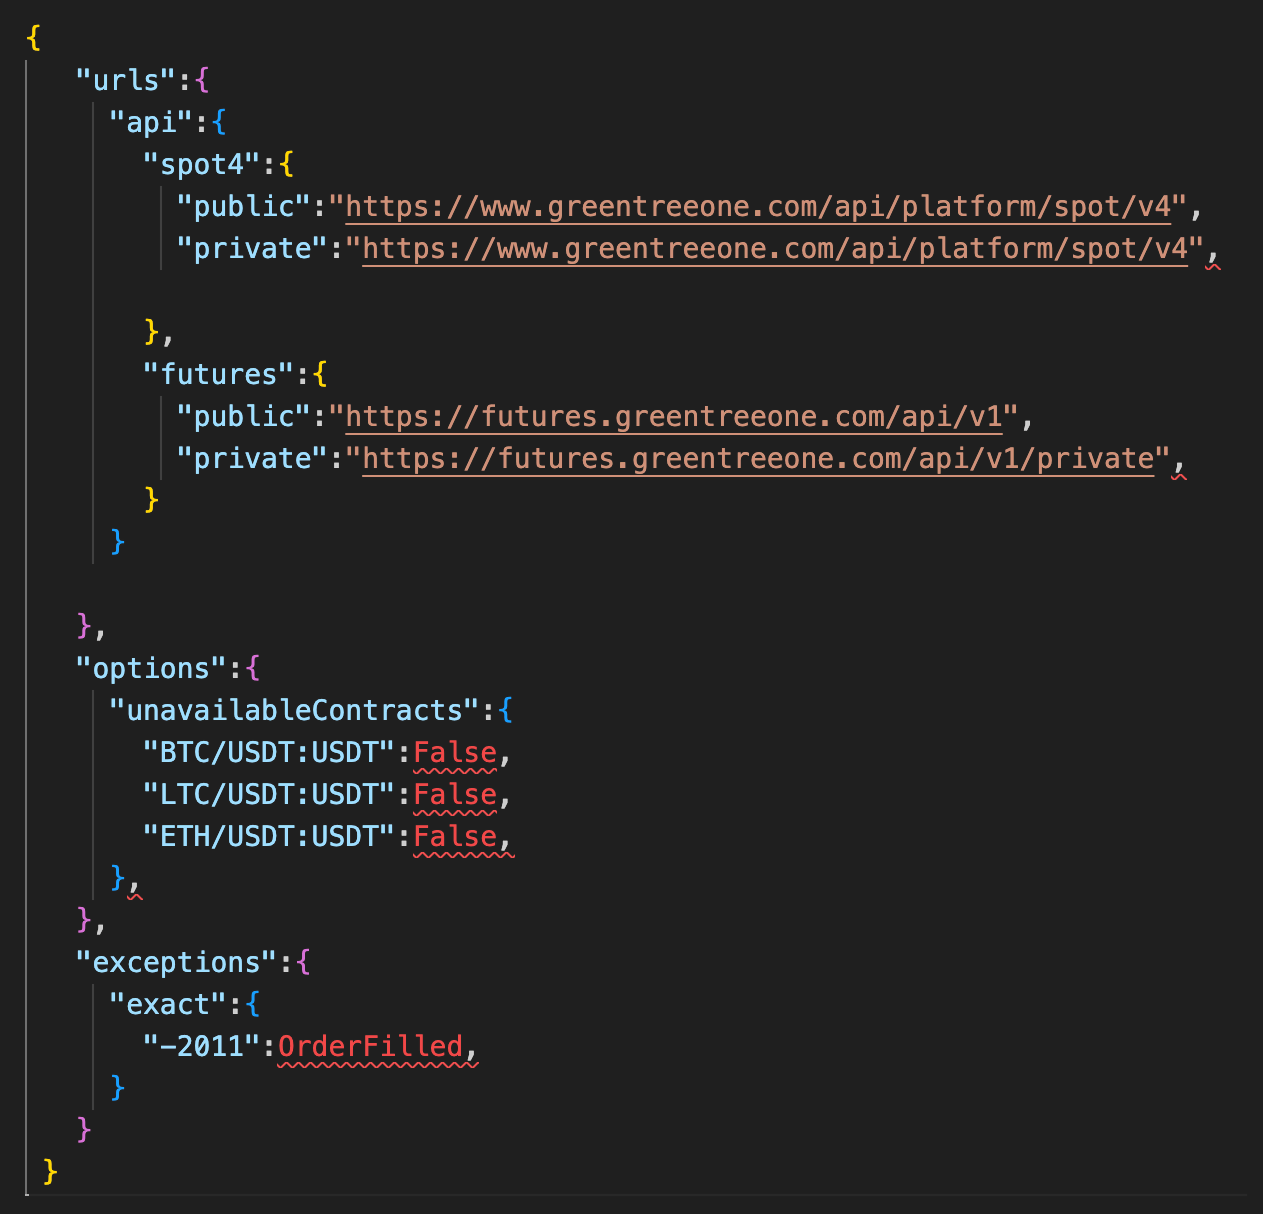Click the "futures" key
Screen dimensions: 1263x1214
219,374
